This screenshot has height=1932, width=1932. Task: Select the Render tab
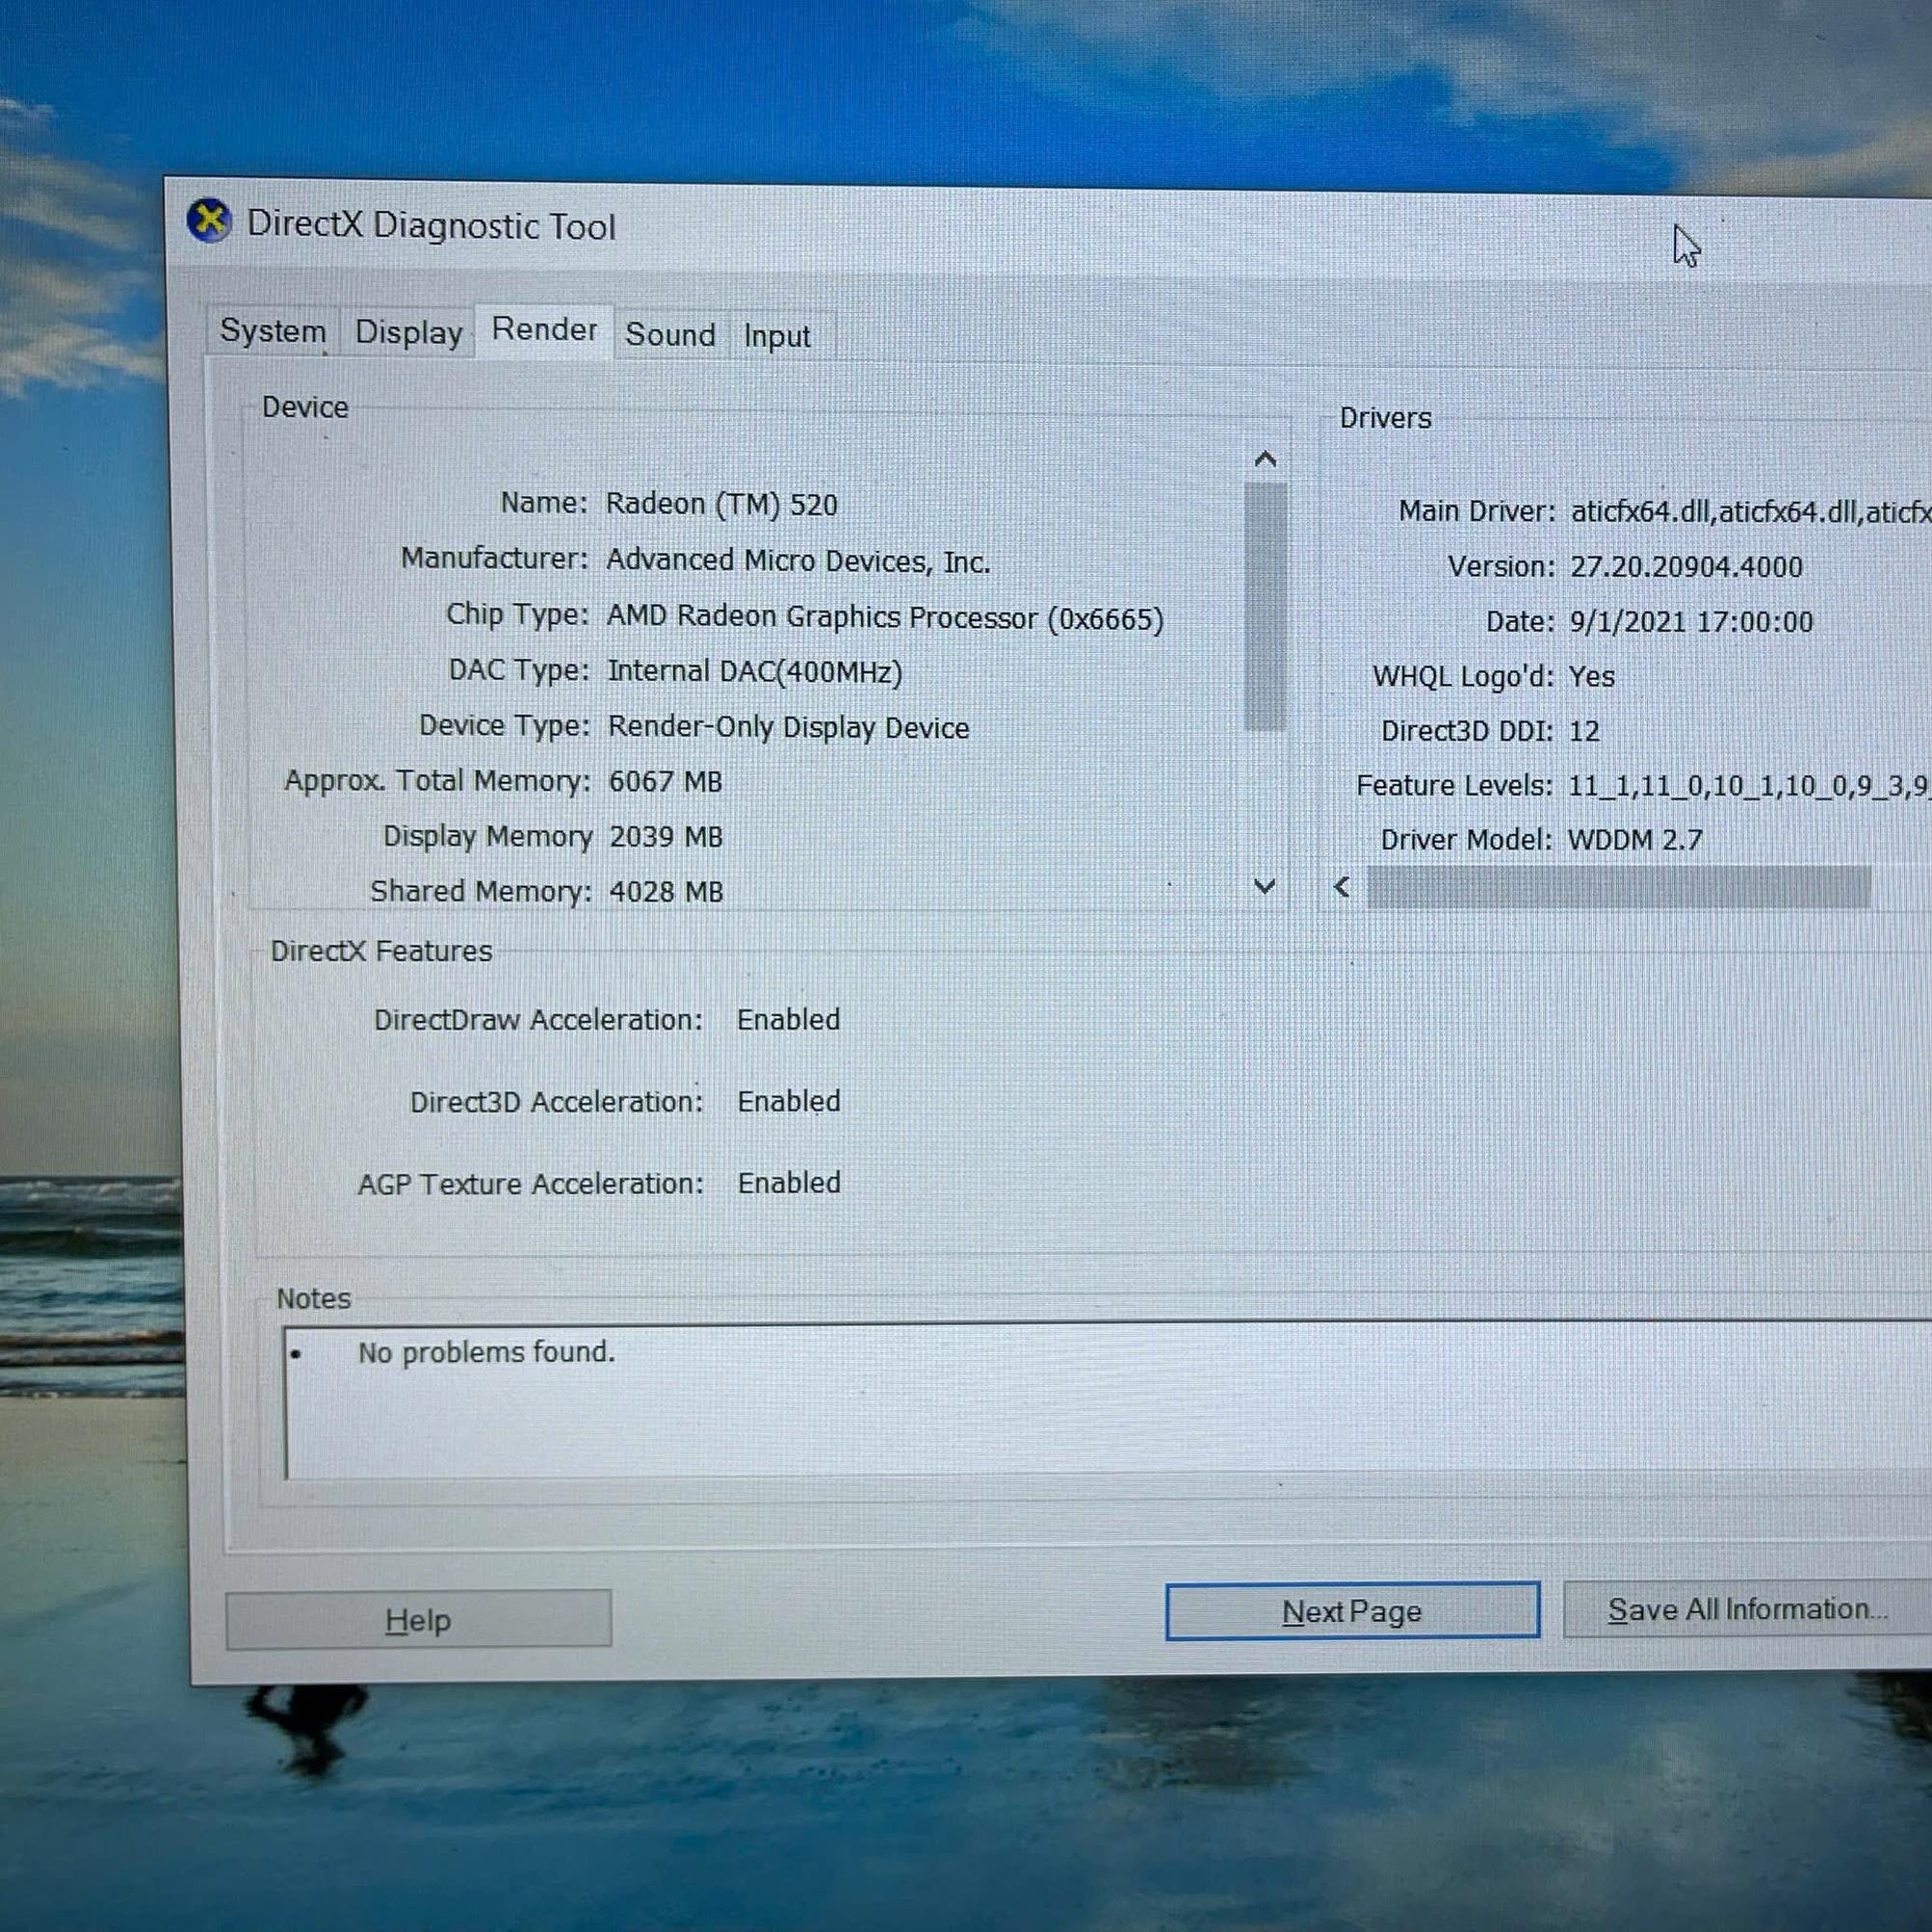point(544,329)
